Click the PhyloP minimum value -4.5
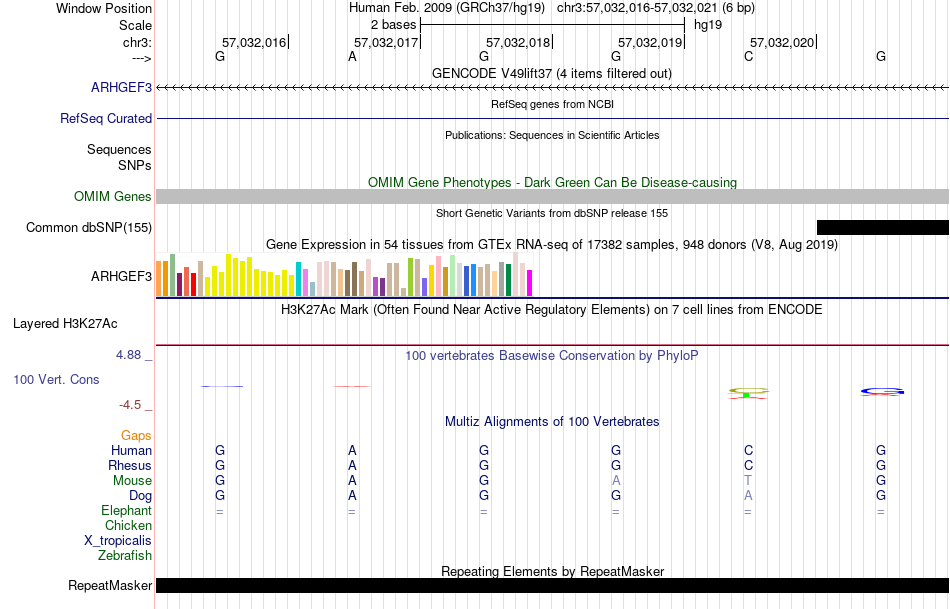This screenshot has height=609, width=950. pyautogui.click(x=130, y=405)
